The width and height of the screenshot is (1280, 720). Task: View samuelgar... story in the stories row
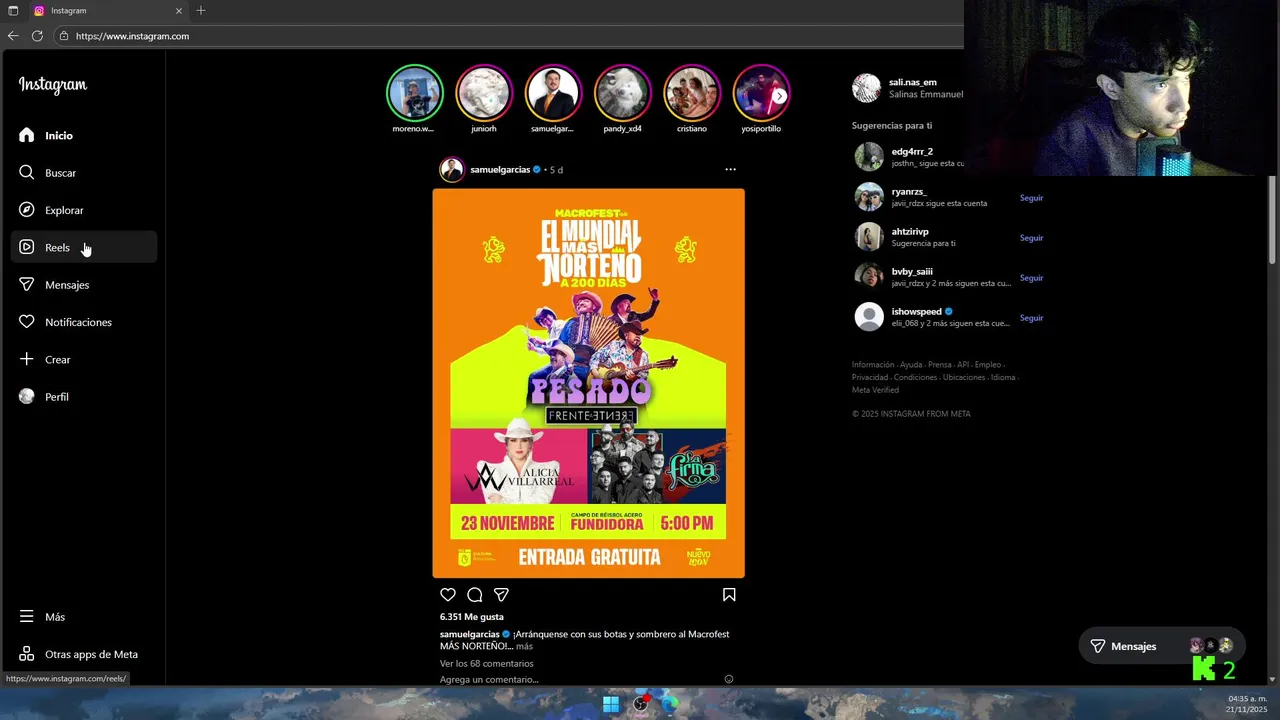point(553,93)
